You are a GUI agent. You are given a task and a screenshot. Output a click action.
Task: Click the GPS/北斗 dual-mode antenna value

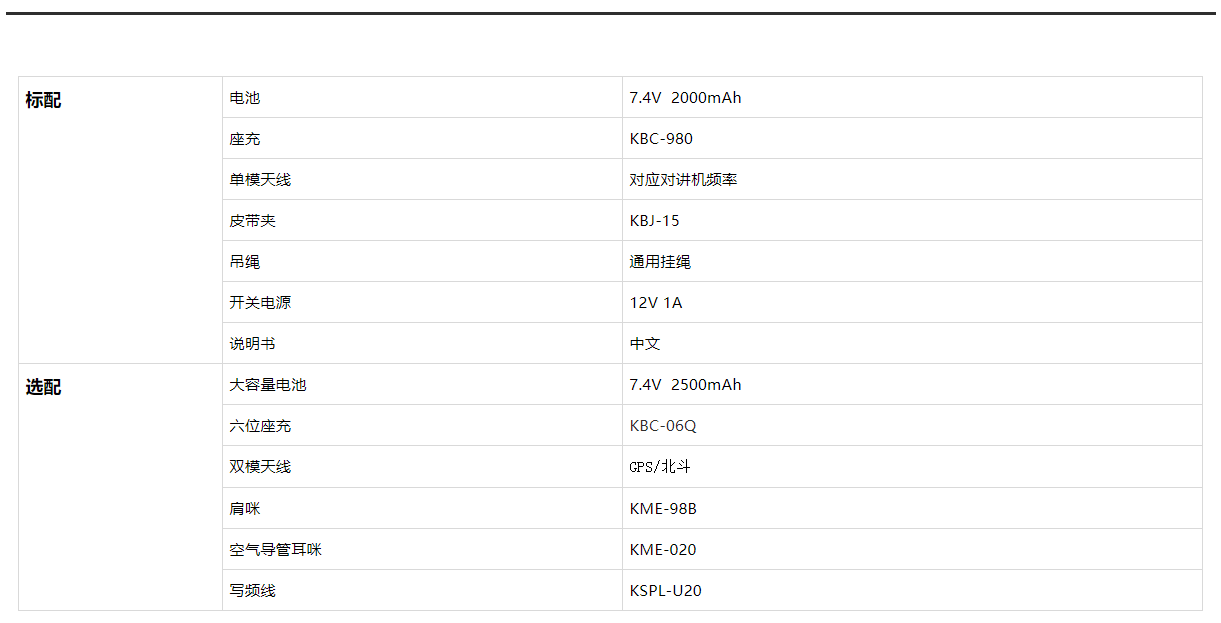point(660,467)
